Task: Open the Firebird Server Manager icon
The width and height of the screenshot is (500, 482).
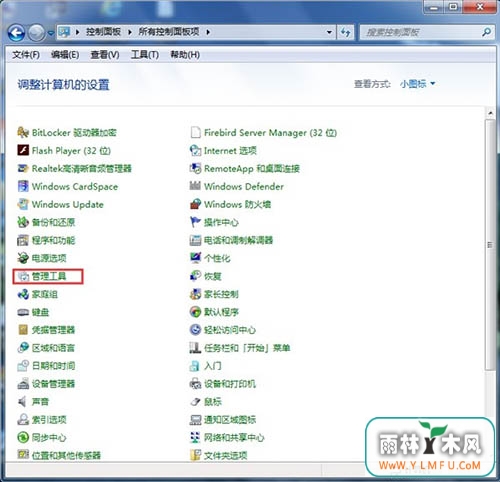Action: point(195,133)
